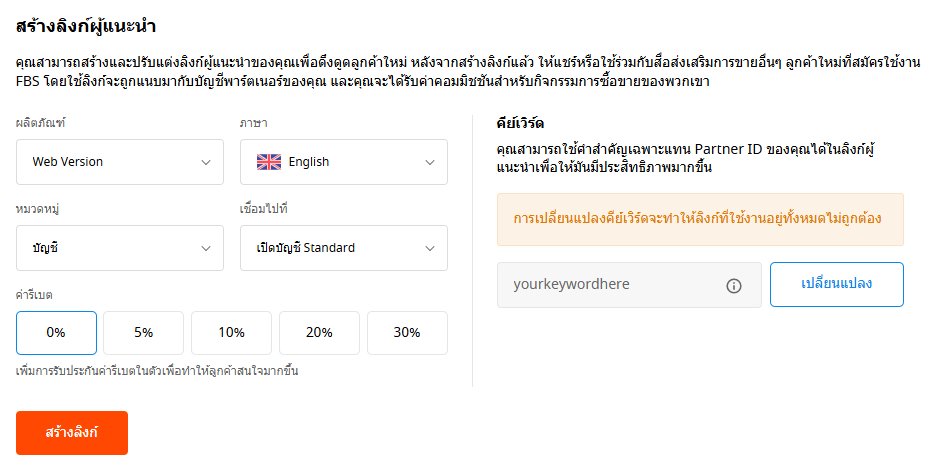The image size is (926, 474).
Task: Expand the หมวดหมู่ บัญชี dropdown
Action: coord(120,248)
